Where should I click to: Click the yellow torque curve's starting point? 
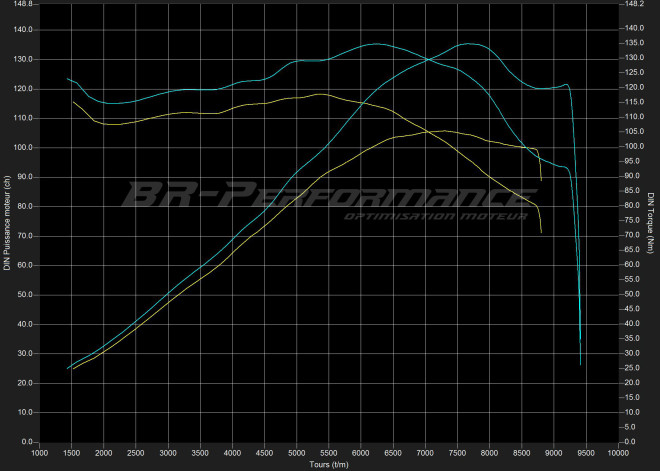point(73,101)
